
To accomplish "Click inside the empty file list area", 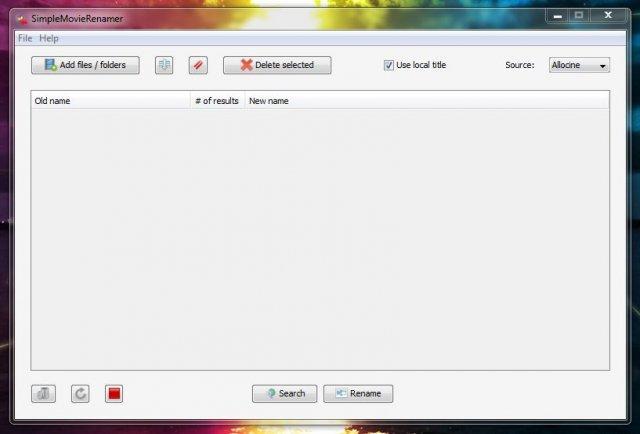I will pyautogui.click(x=320, y=240).
